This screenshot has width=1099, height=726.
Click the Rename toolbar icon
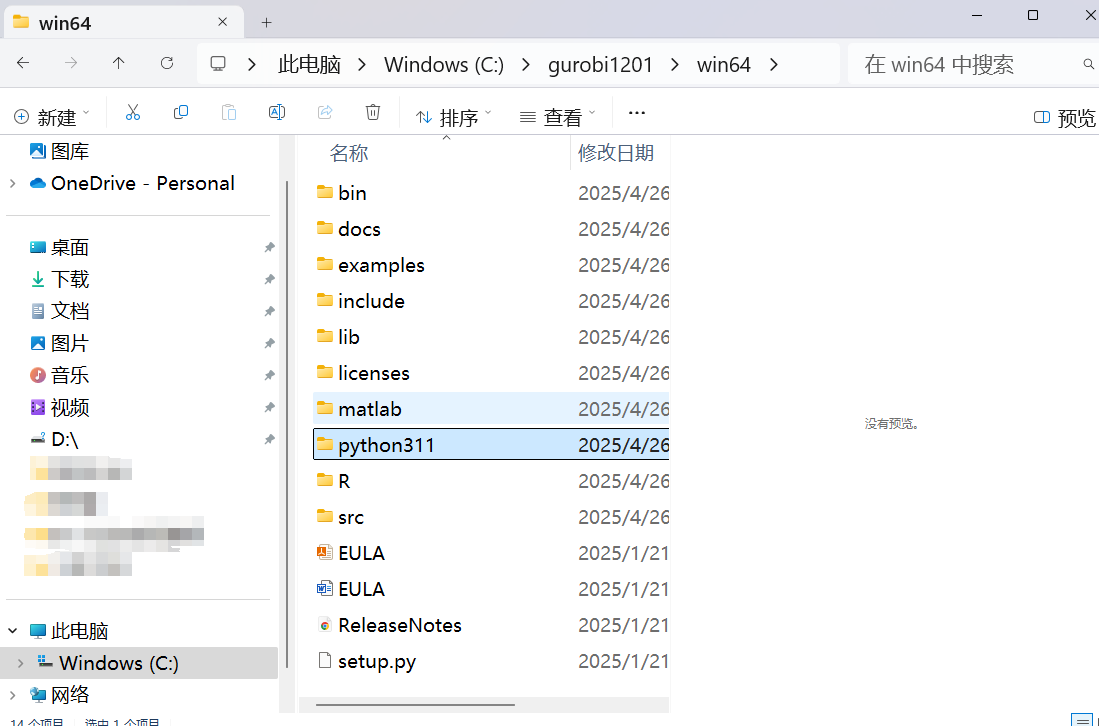coord(277,112)
